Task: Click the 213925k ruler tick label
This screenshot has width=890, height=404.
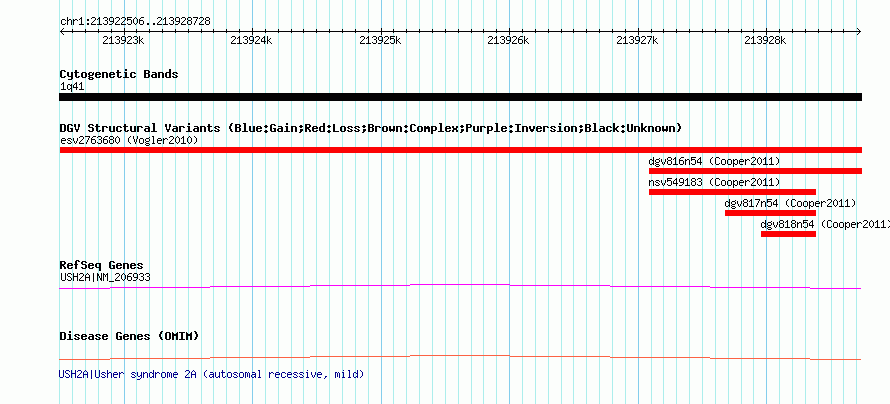Action: pyautogui.click(x=380, y=40)
